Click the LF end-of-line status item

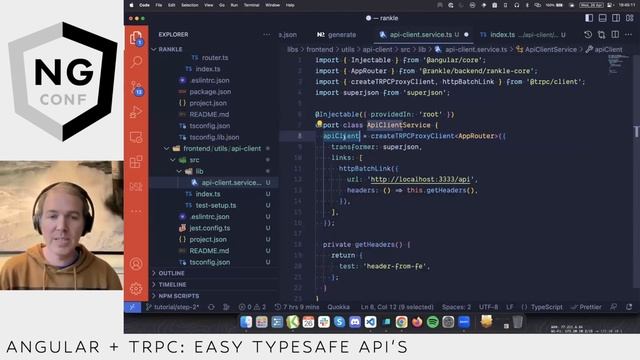(510, 307)
